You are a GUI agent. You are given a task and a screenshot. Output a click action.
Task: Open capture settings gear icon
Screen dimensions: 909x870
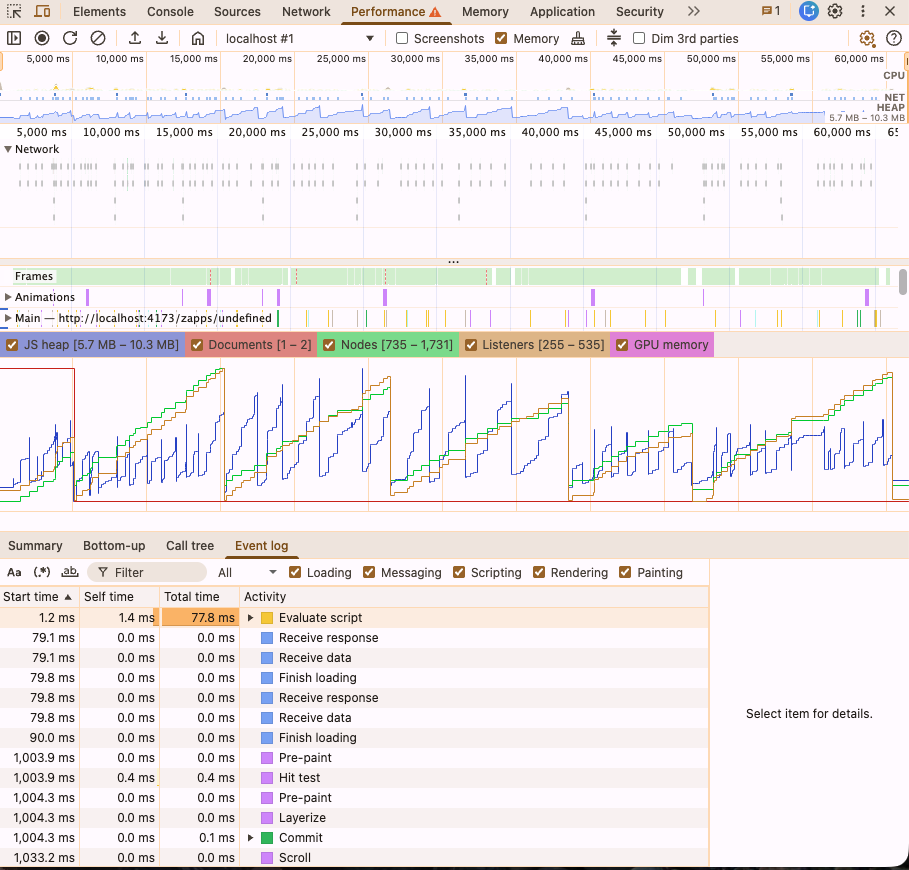867,38
